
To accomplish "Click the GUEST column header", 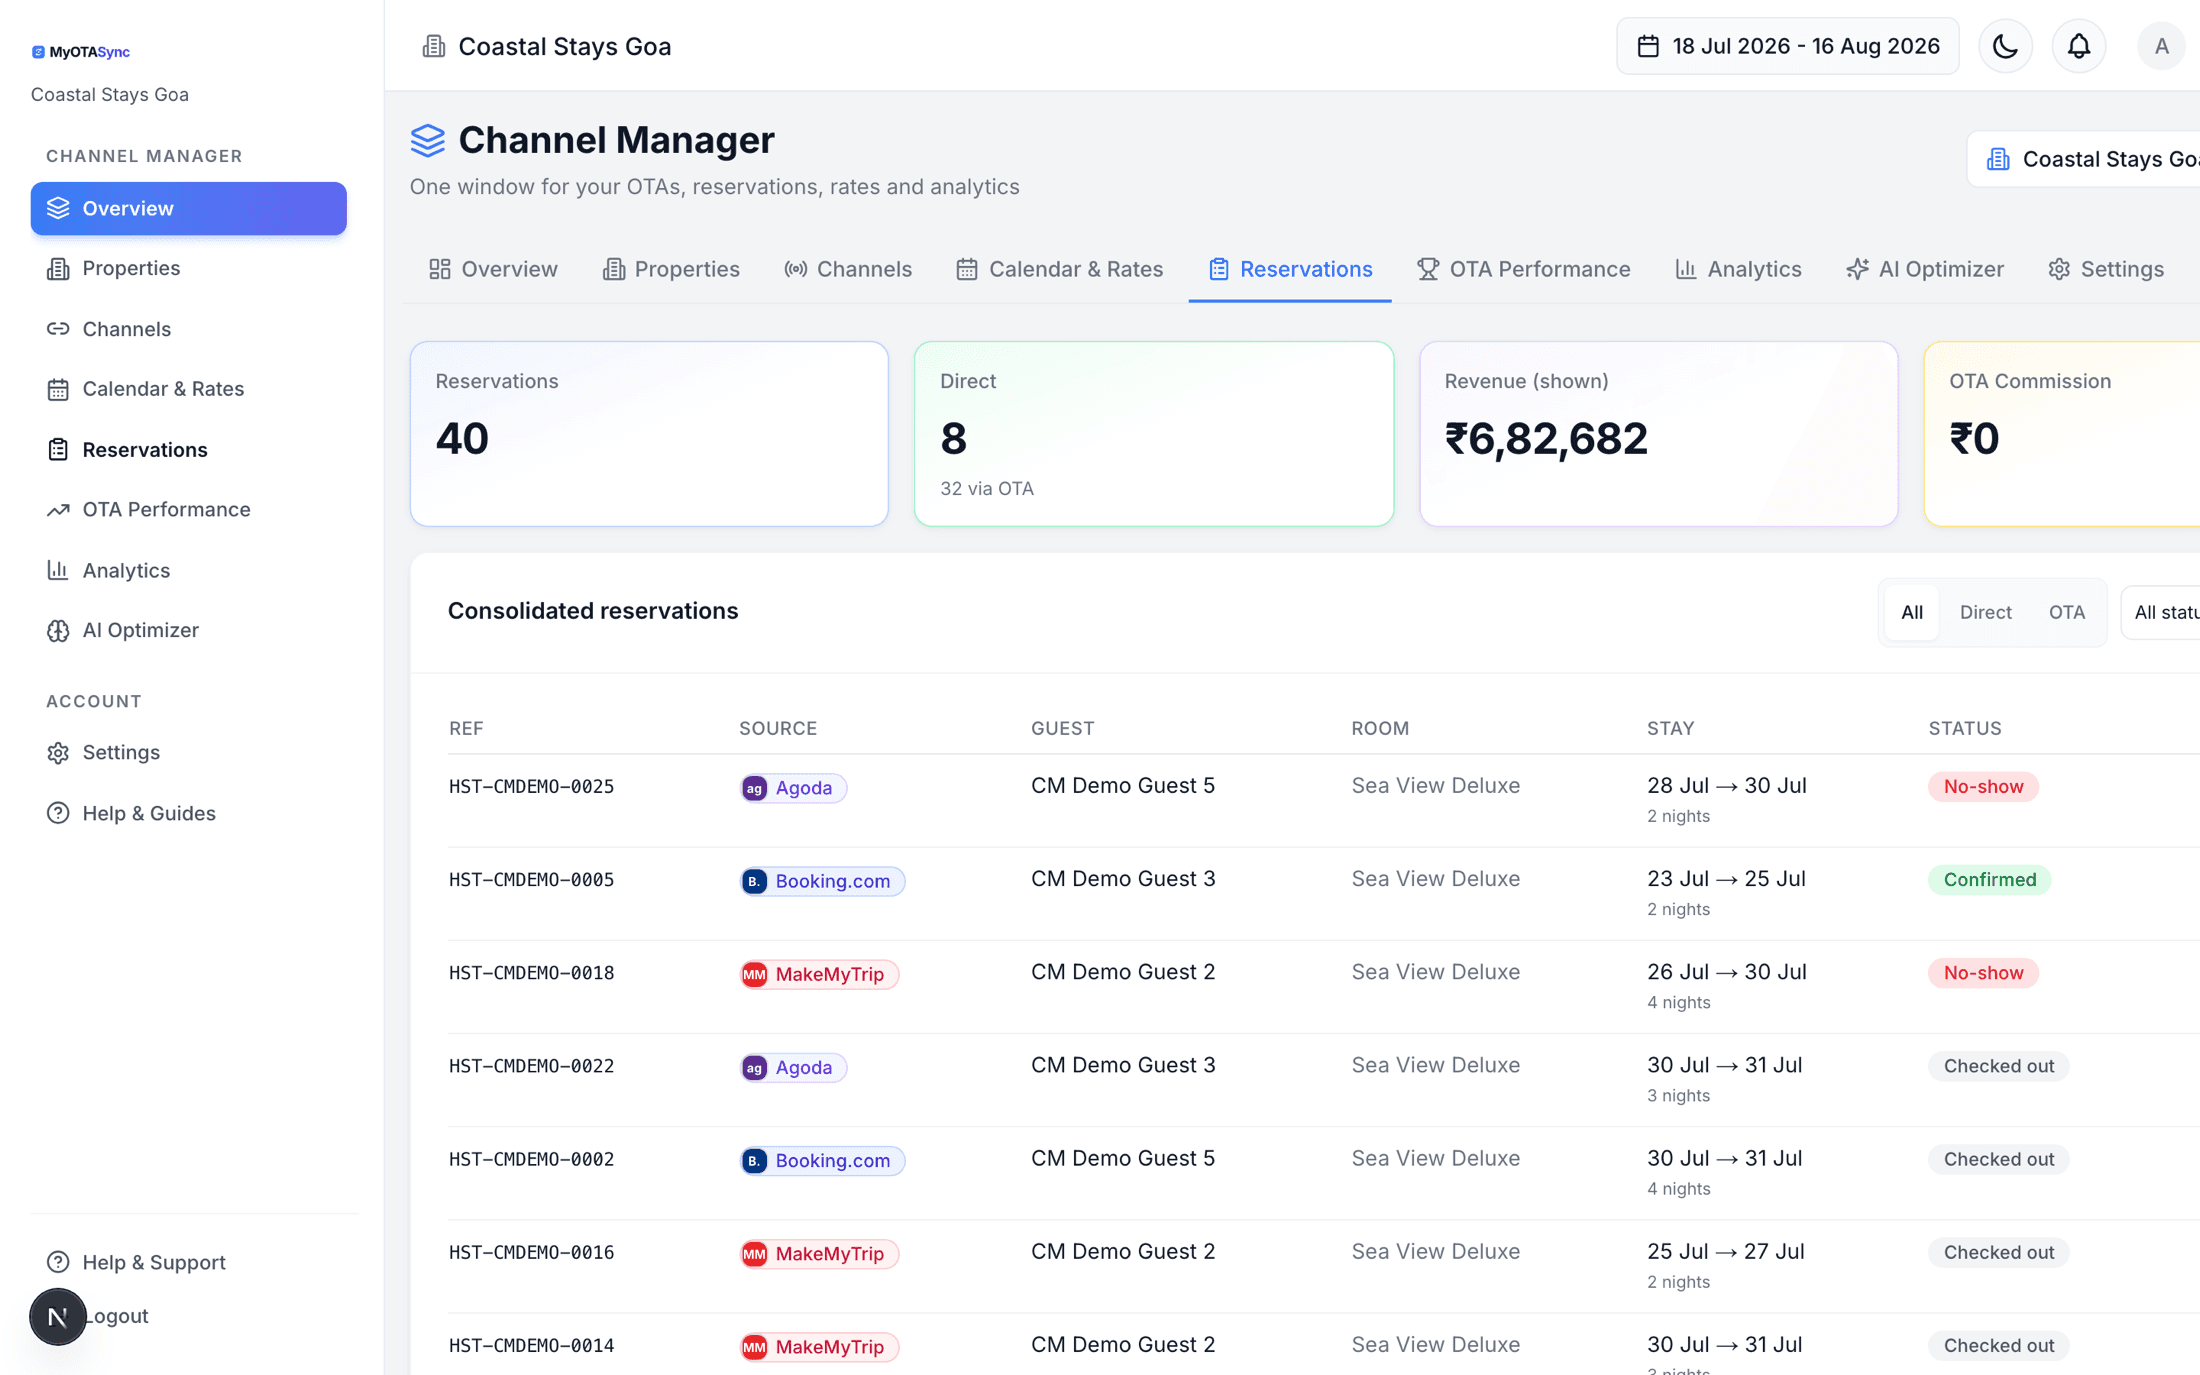I will tap(1062, 728).
